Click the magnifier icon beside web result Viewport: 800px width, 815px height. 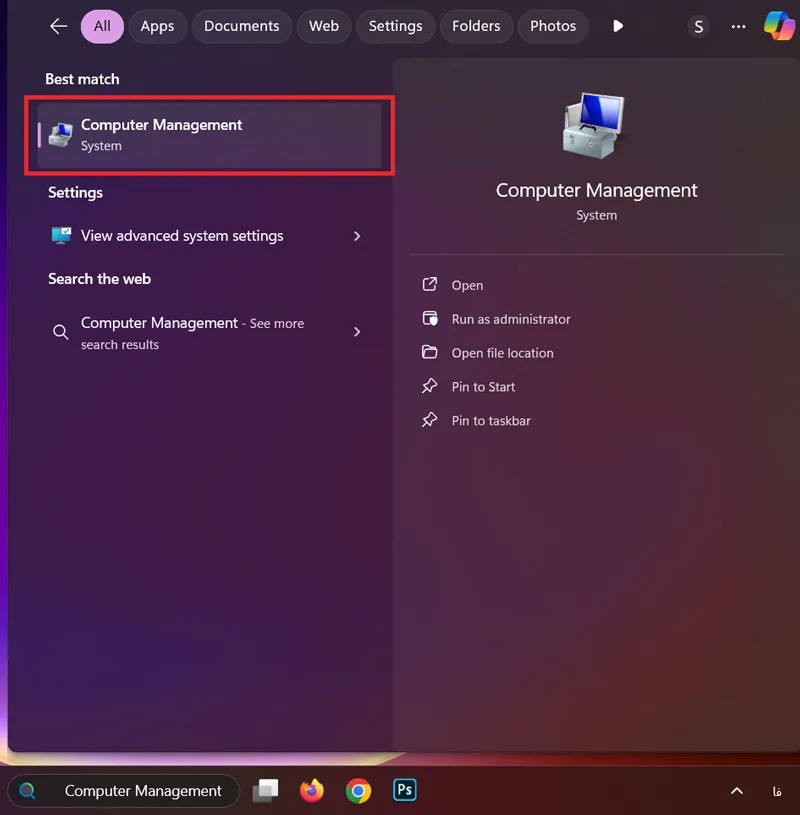(x=61, y=332)
